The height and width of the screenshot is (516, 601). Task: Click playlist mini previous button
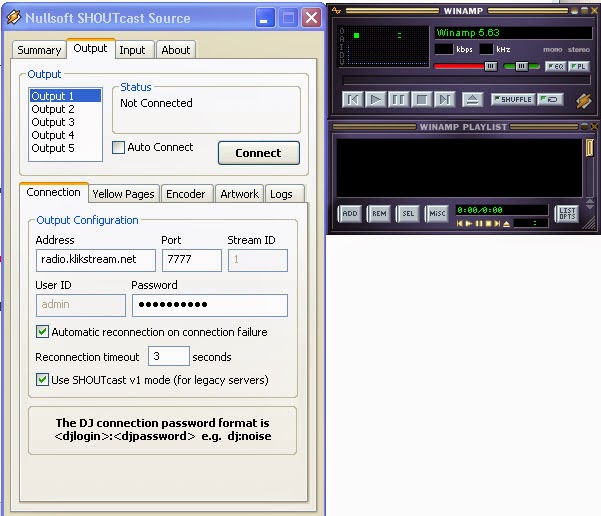(x=460, y=223)
